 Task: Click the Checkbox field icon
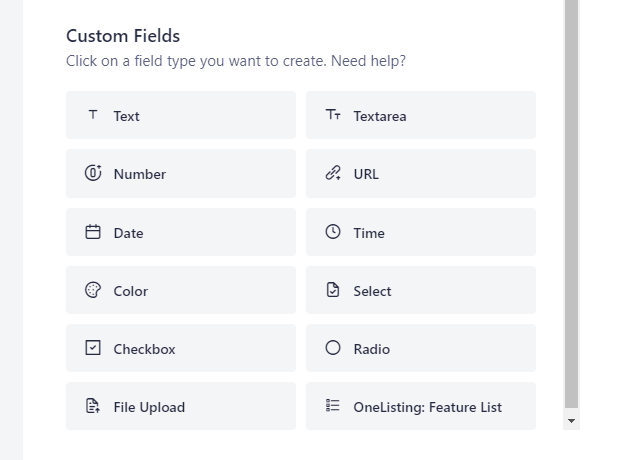[x=93, y=348]
